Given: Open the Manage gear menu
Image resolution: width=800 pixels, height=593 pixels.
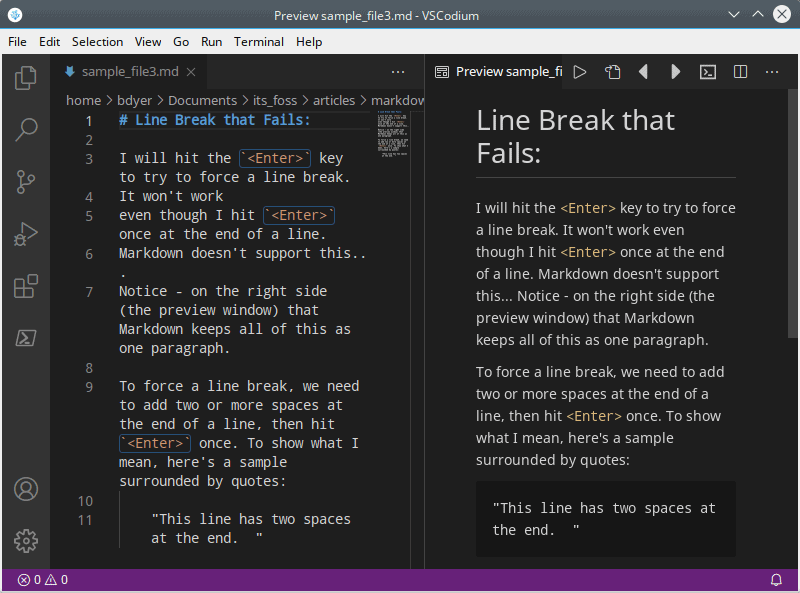Looking at the screenshot, I should 26,540.
